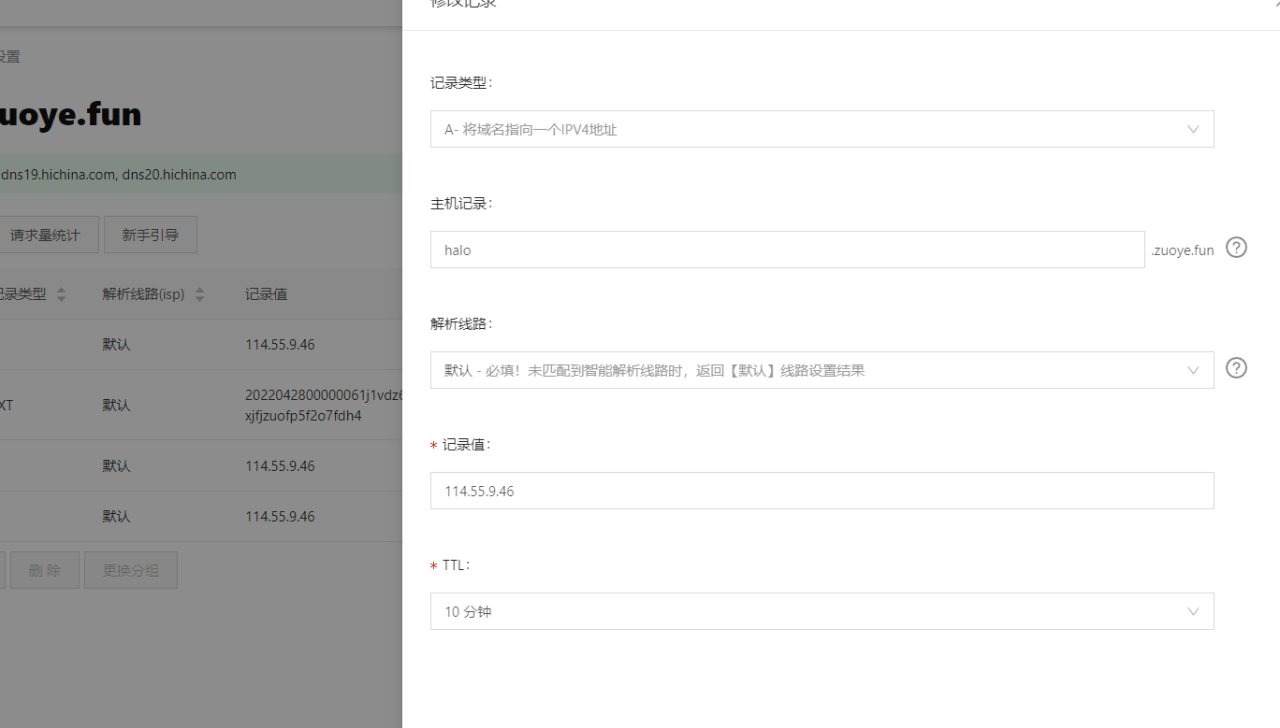Click the first row's 114.55.9.46 record value

tap(280, 344)
